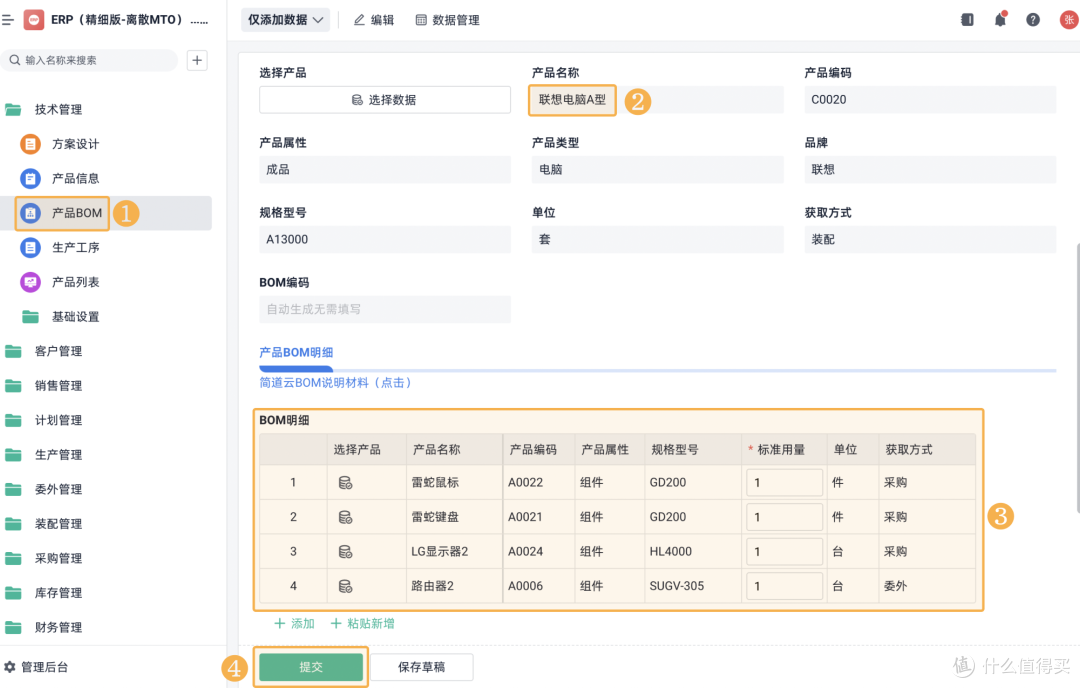
Task: Select the 产品BOM明细 tab
Action: click(x=296, y=353)
